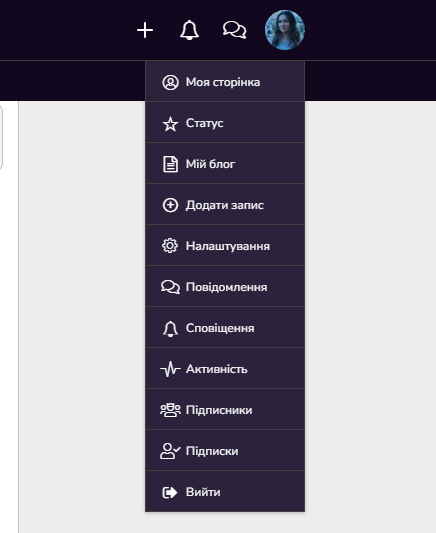View Активність from the dropdown
Screen dimensions: 436x533
[x=225, y=369]
